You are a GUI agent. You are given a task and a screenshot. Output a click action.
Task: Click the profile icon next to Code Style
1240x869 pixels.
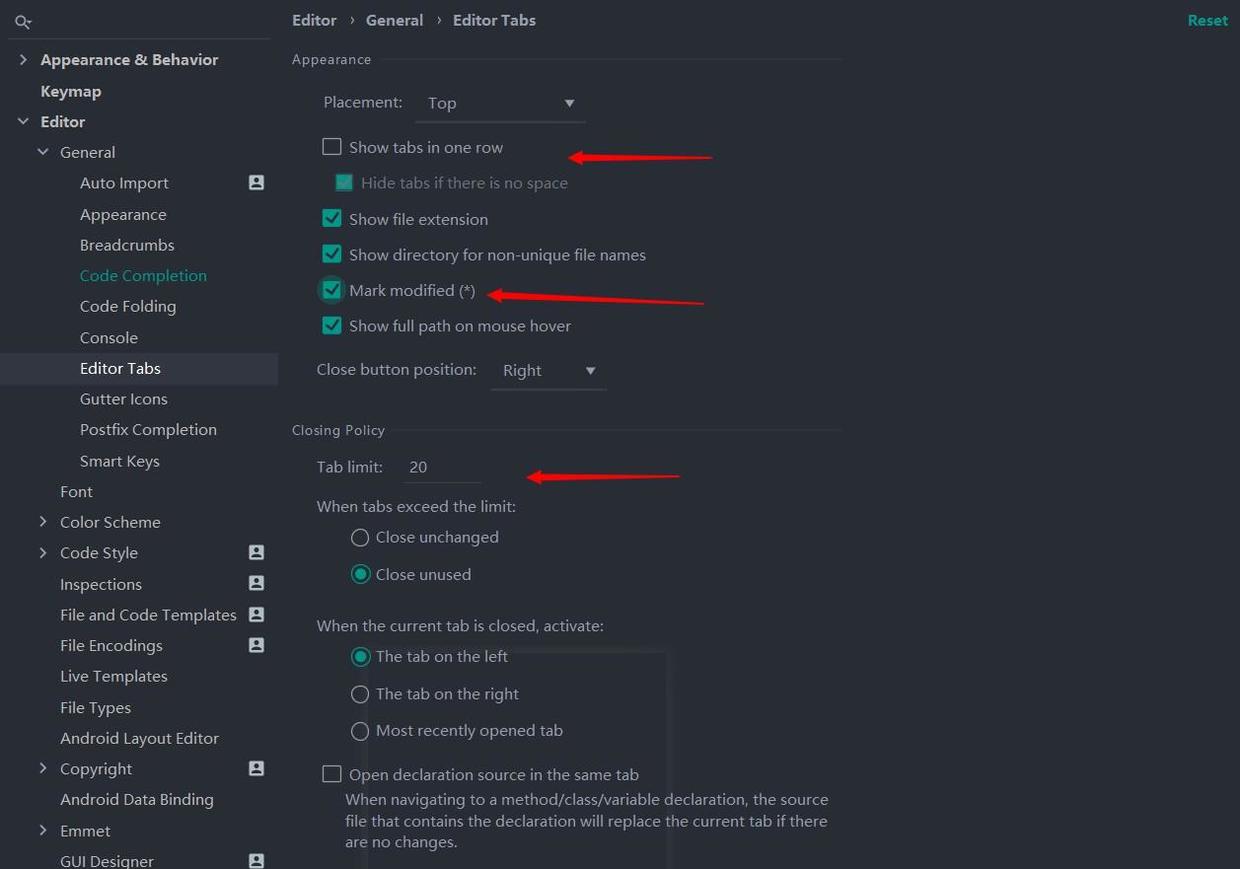pyautogui.click(x=256, y=553)
